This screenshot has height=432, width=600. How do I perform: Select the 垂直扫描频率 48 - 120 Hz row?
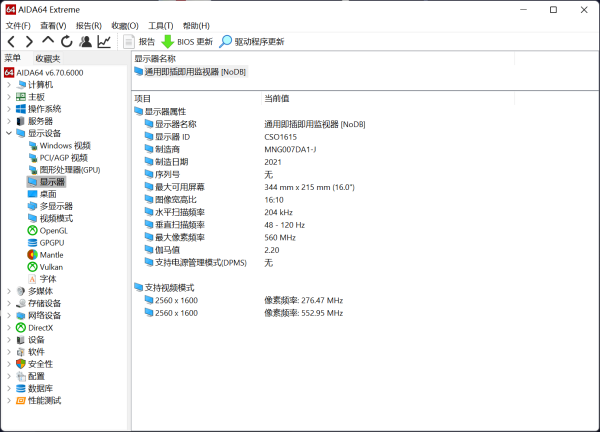click(x=225, y=225)
